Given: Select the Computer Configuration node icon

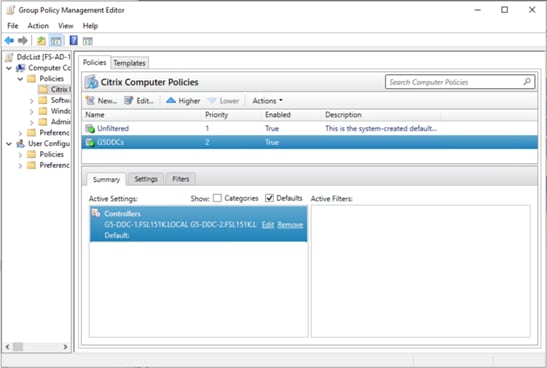Looking at the screenshot, I should coord(21,68).
